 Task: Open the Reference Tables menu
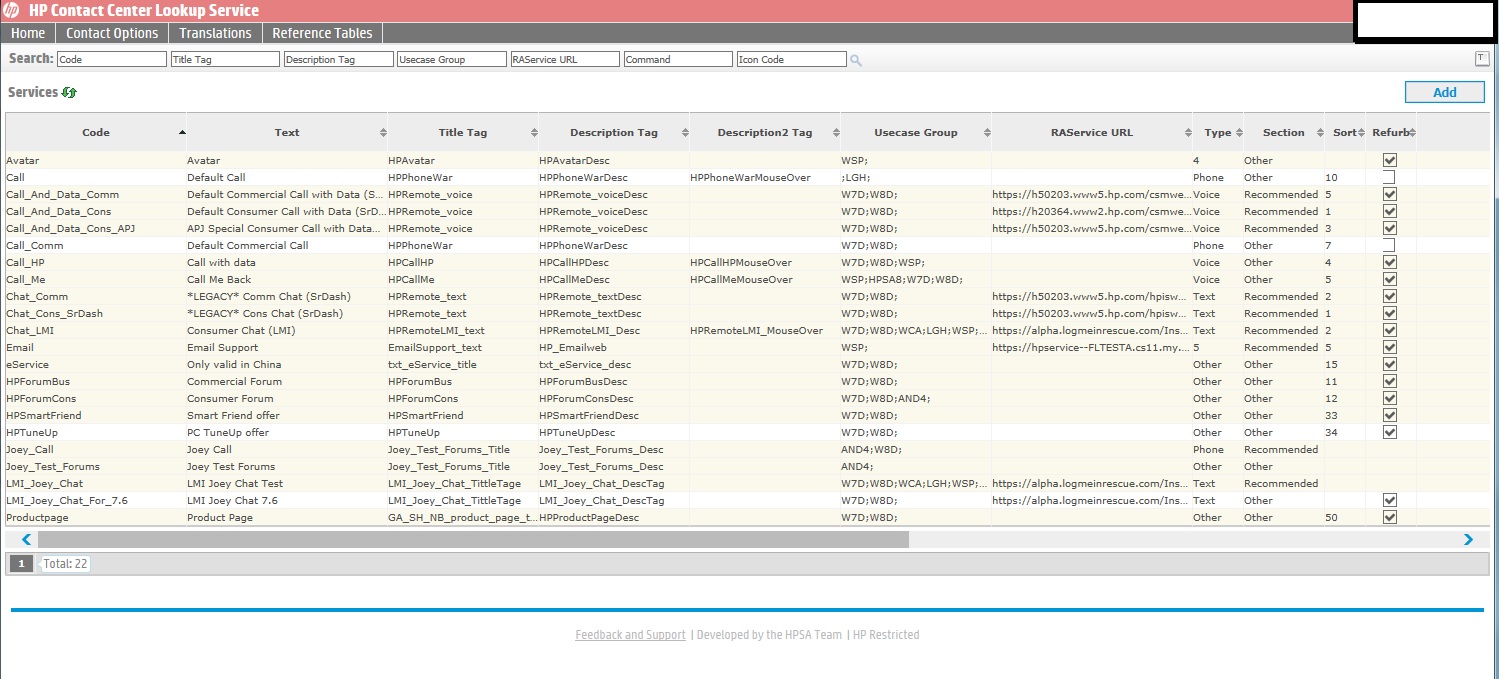pyautogui.click(x=322, y=33)
